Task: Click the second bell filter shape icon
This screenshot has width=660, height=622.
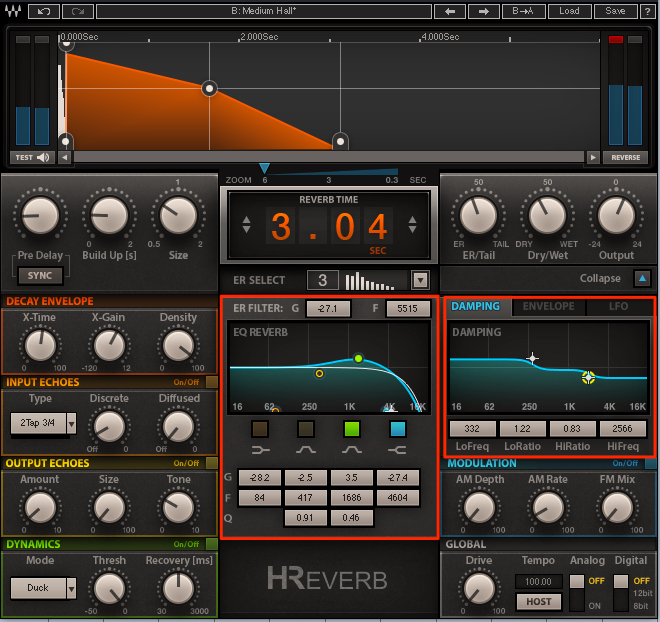Action: 352,450
